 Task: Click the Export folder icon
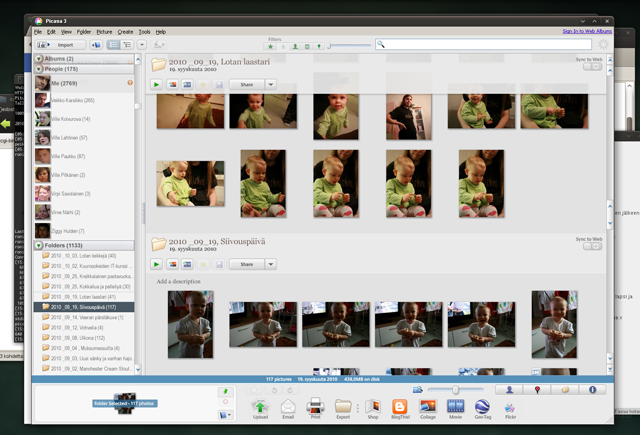tap(343, 409)
